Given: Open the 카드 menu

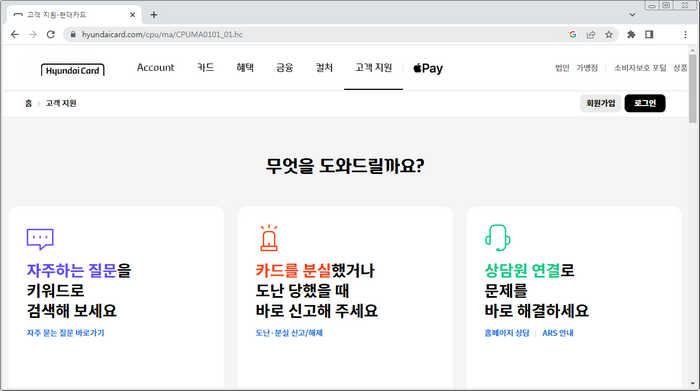Looking at the screenshot, I should pyautogui.click(x=205, y=67).
